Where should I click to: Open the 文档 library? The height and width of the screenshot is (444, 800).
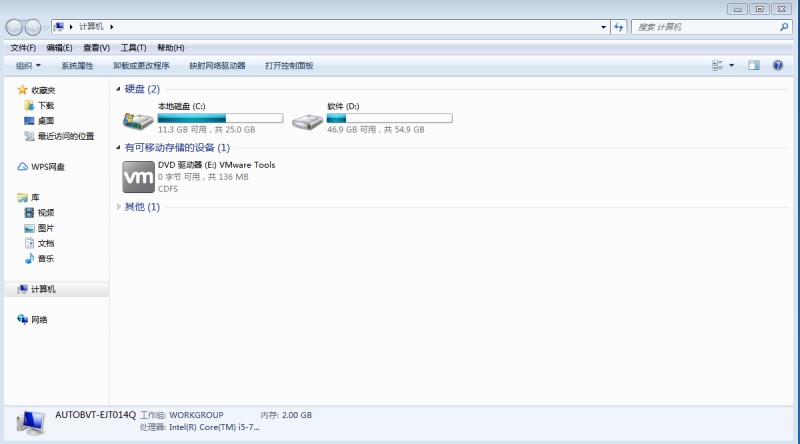tap(46, 243)
